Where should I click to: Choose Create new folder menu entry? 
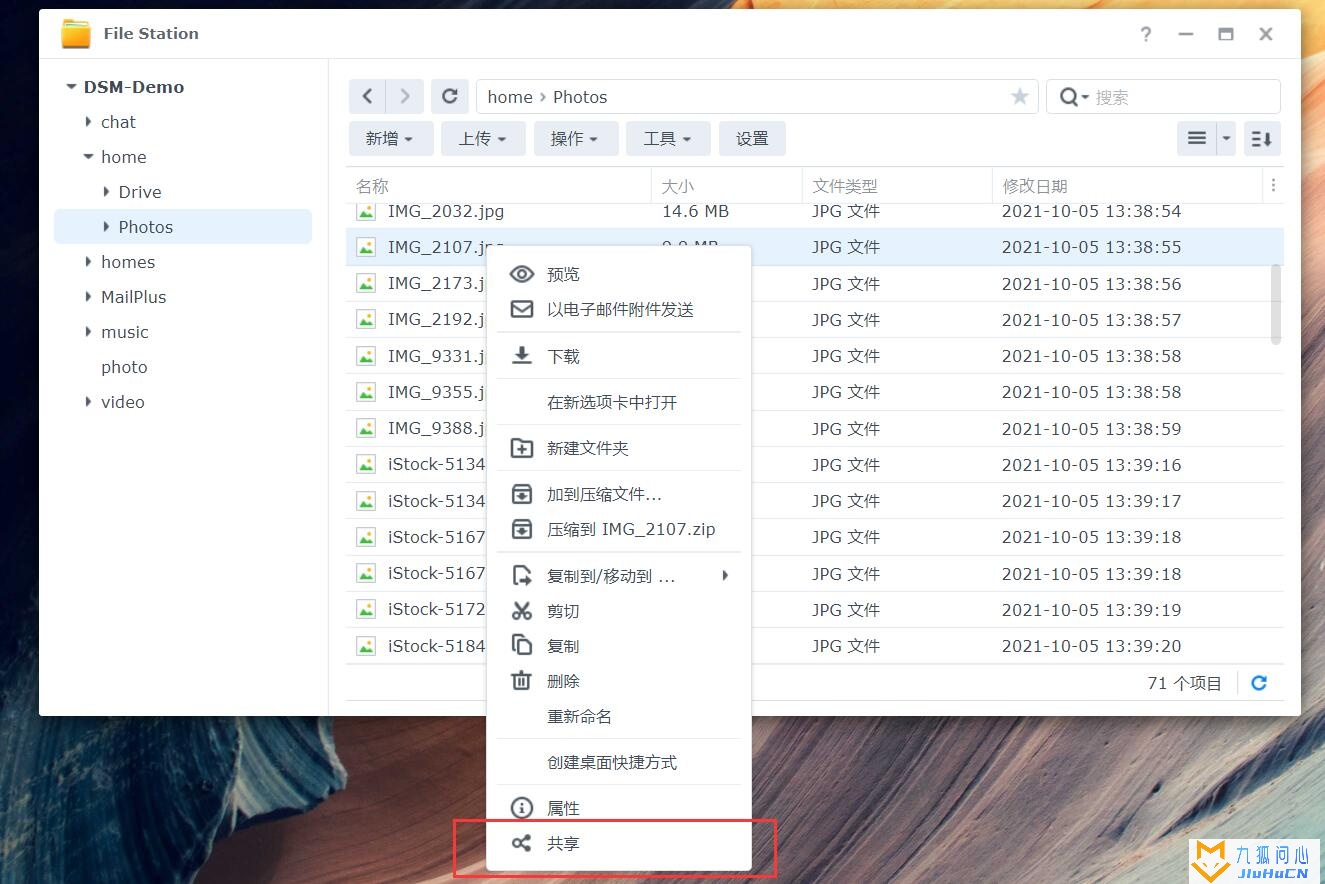[618, 448]
